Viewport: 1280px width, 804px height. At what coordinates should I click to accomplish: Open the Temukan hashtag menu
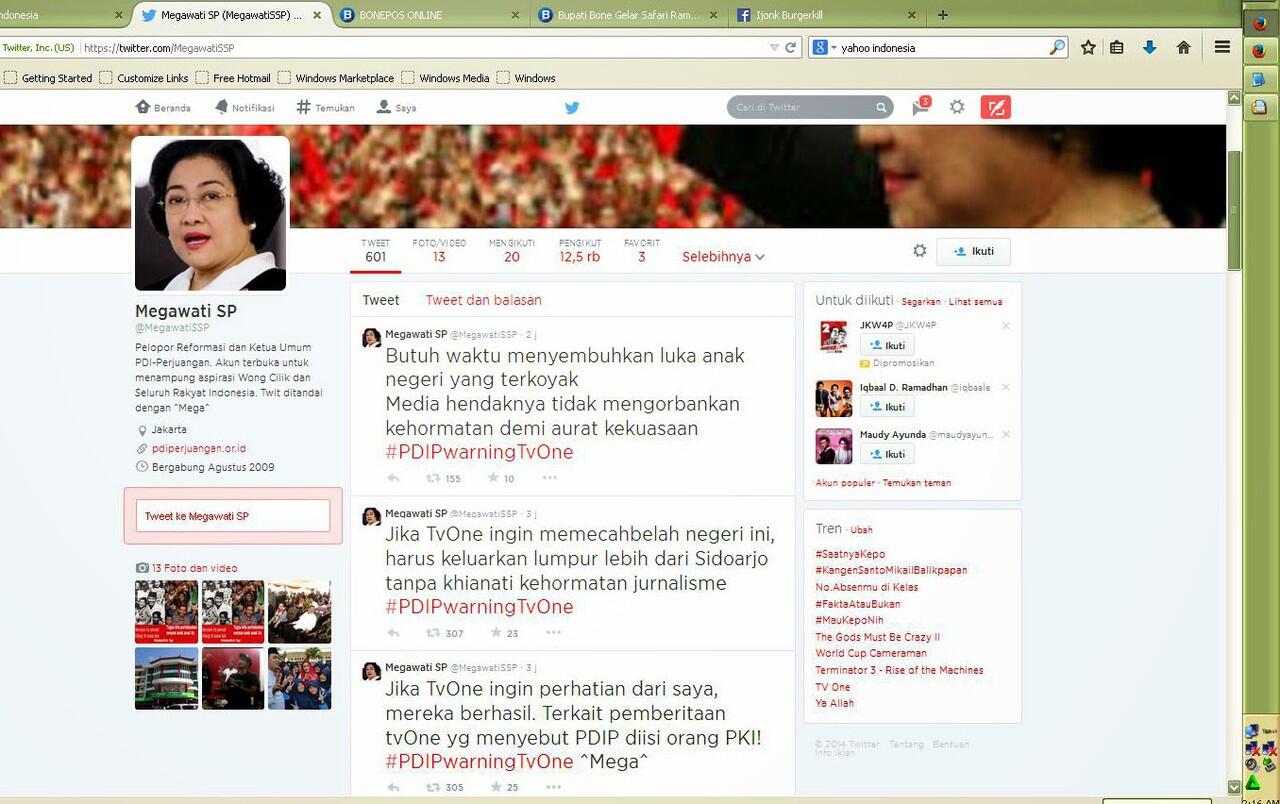pos(325,107)
